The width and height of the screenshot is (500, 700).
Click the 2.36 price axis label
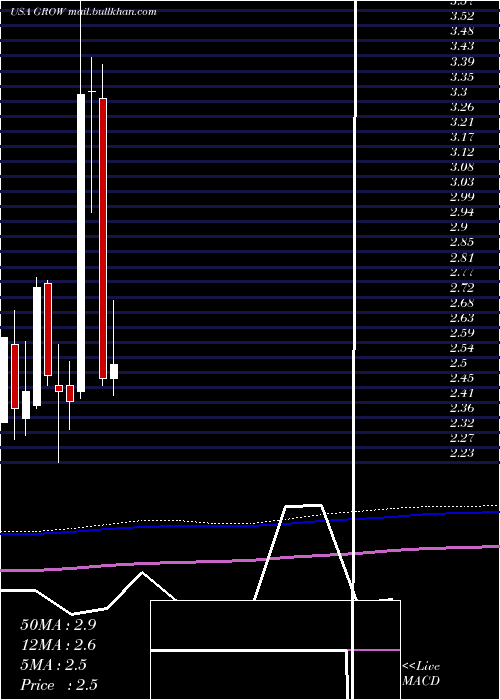[462, 408]
